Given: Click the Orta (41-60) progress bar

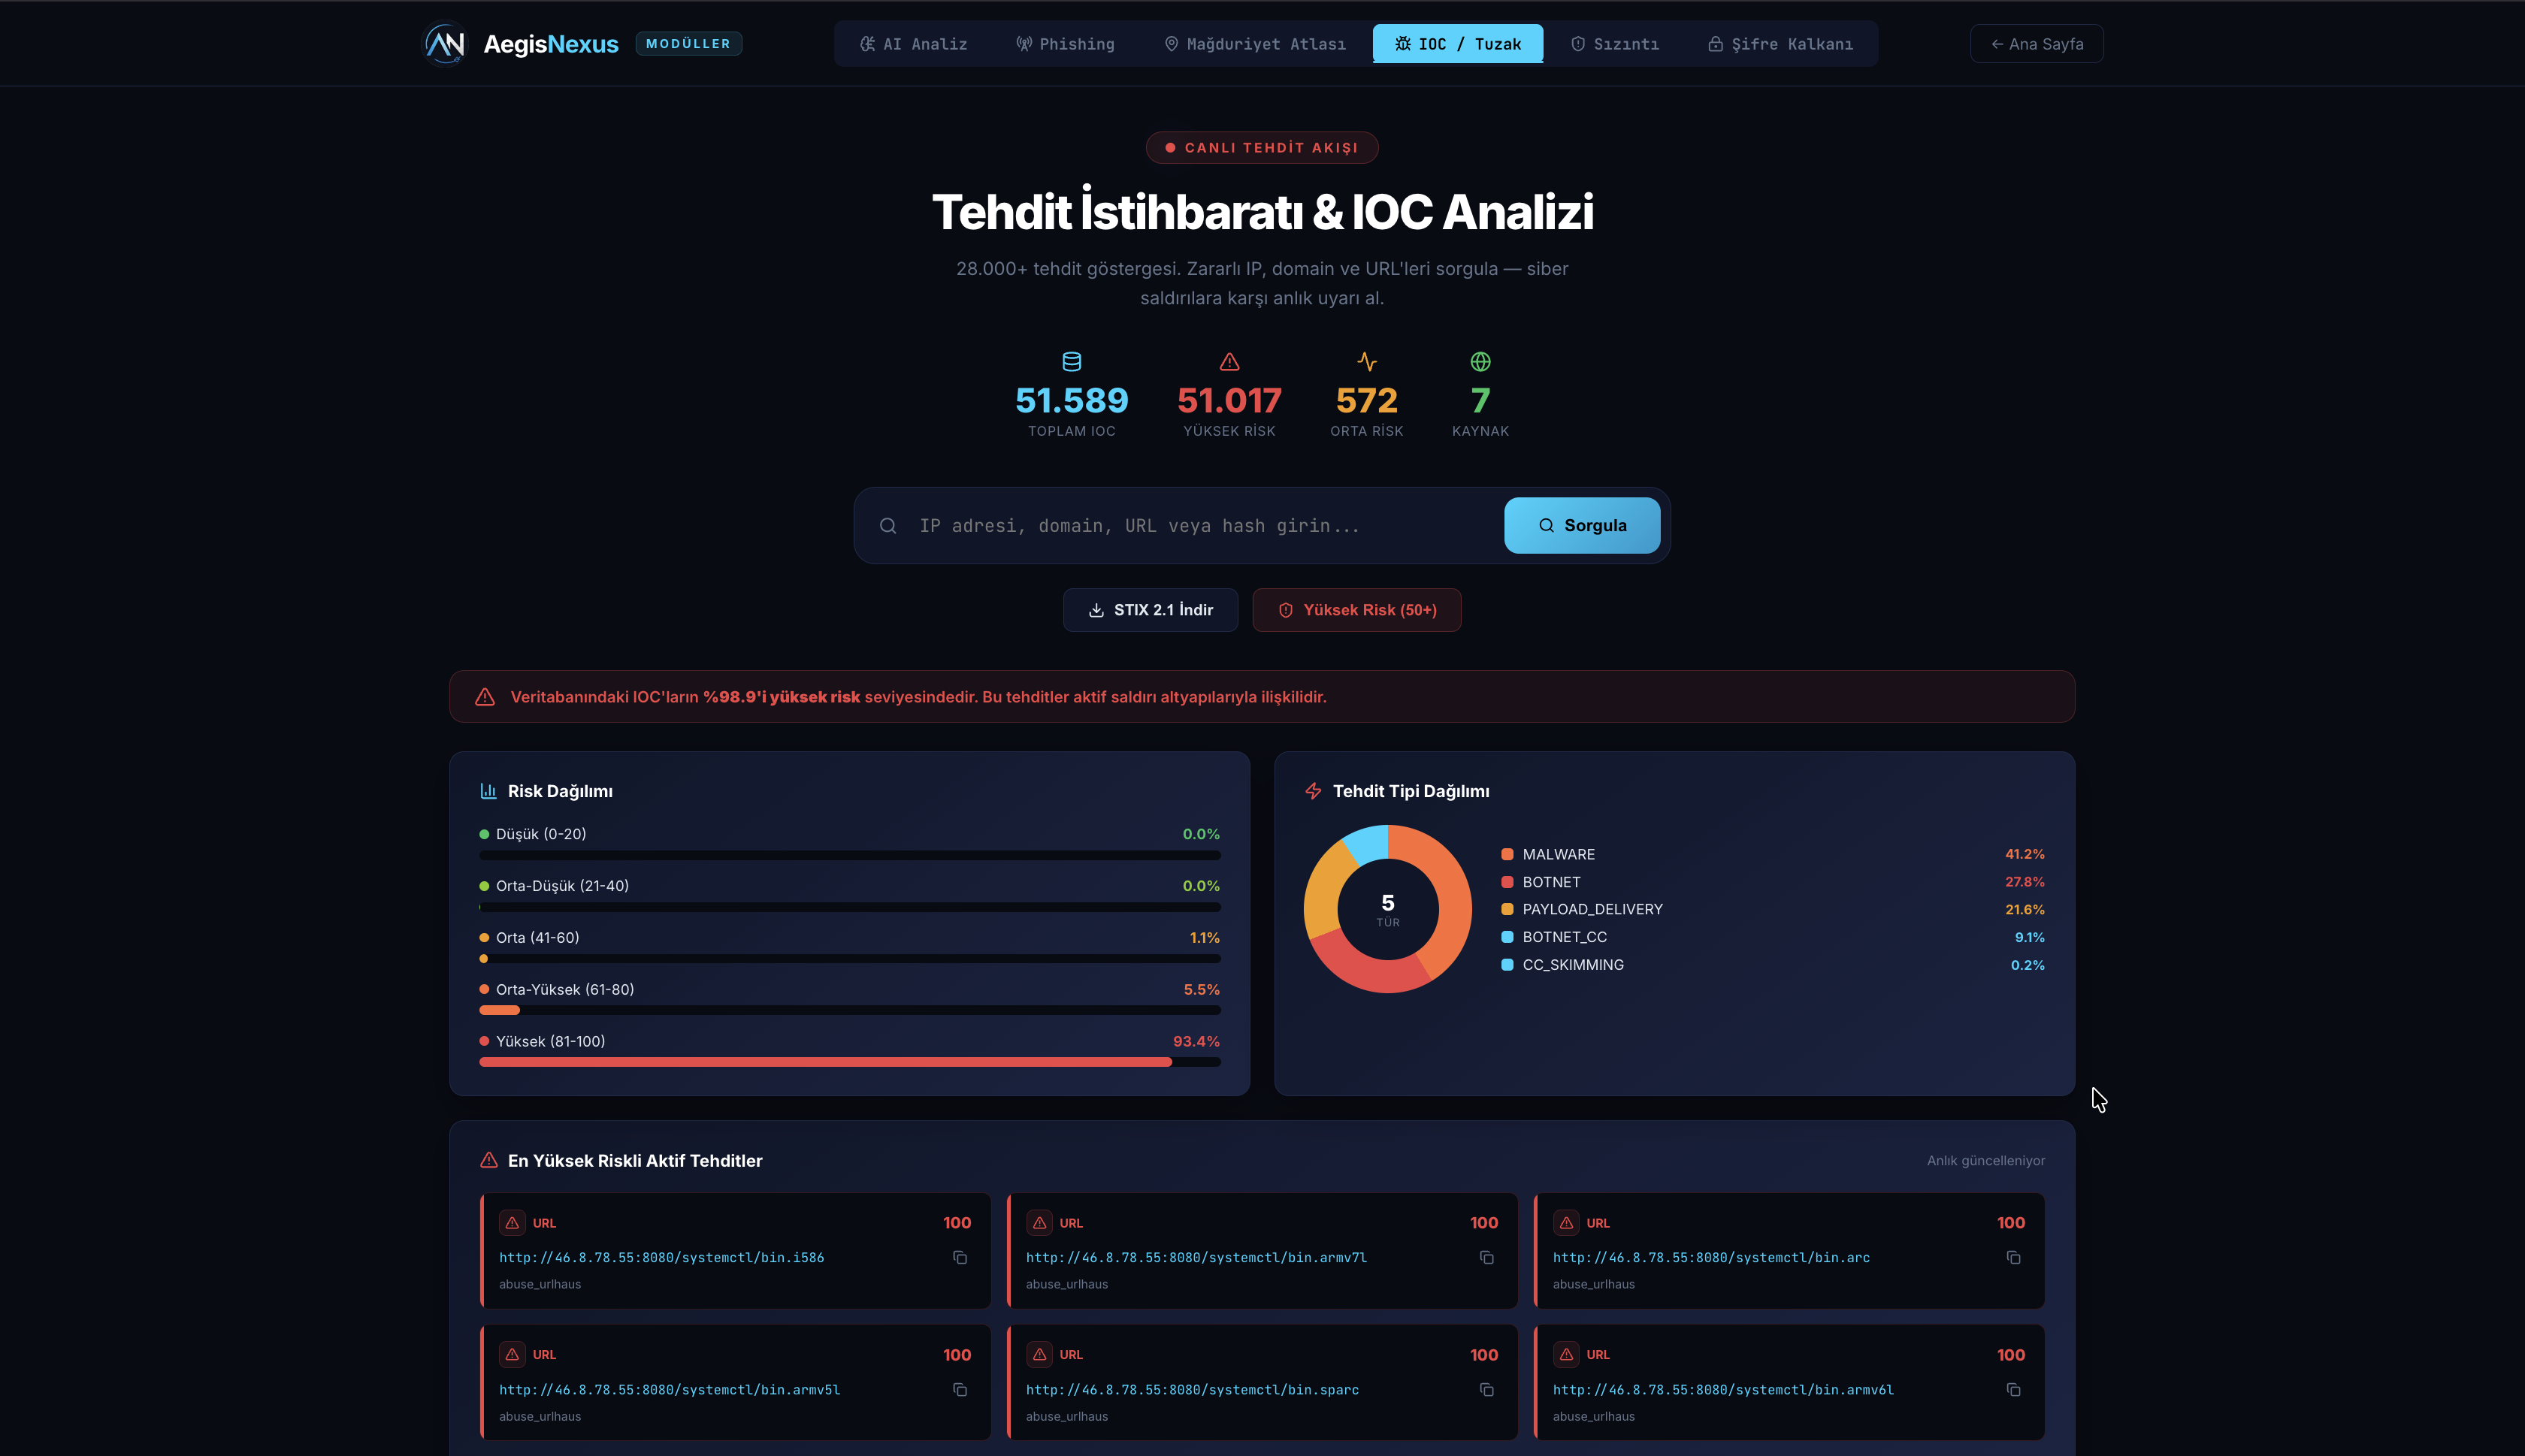Looking at the screenshot, I should point(850,959).
